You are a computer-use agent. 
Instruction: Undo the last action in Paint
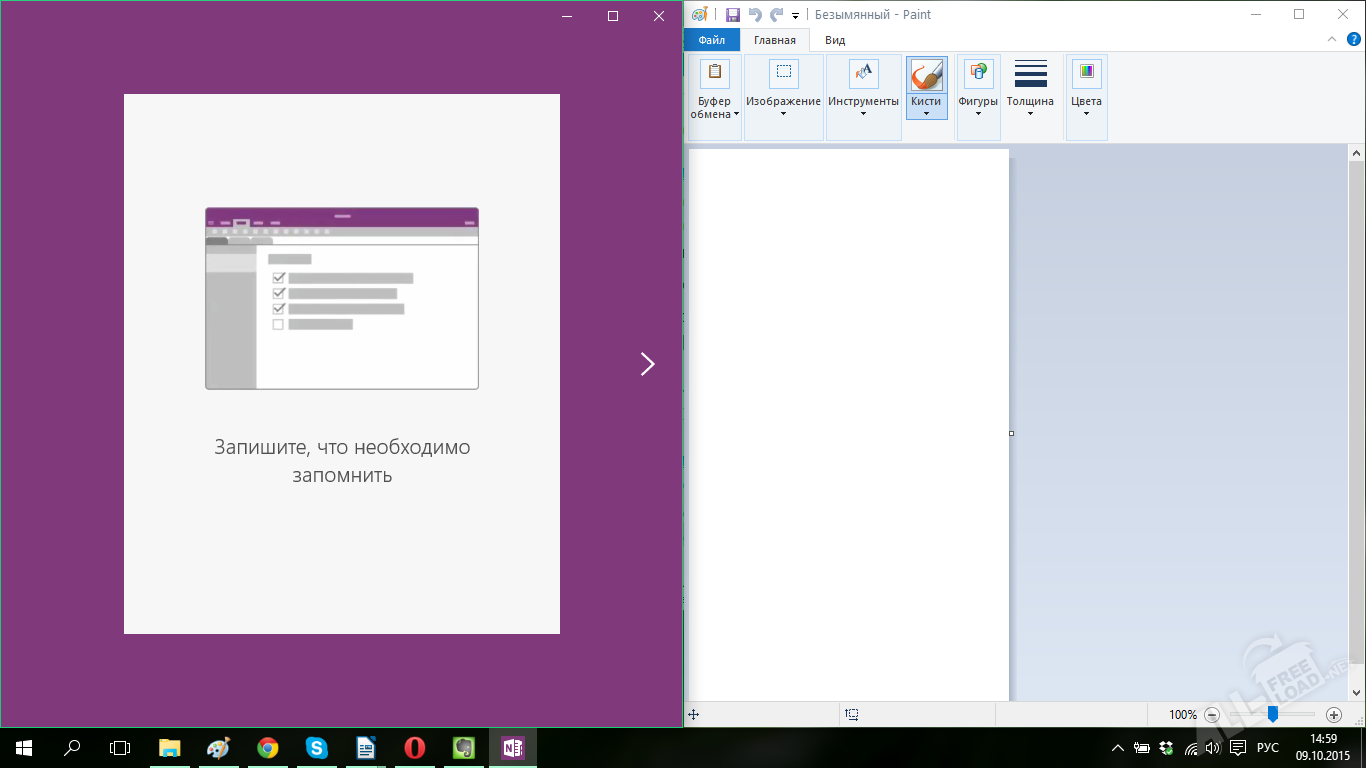coord(755,15)
